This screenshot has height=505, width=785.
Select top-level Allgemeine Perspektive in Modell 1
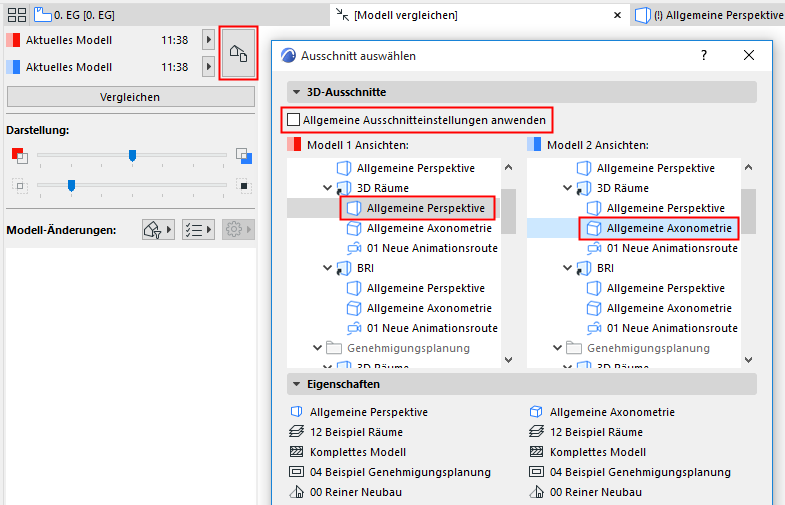416,168
